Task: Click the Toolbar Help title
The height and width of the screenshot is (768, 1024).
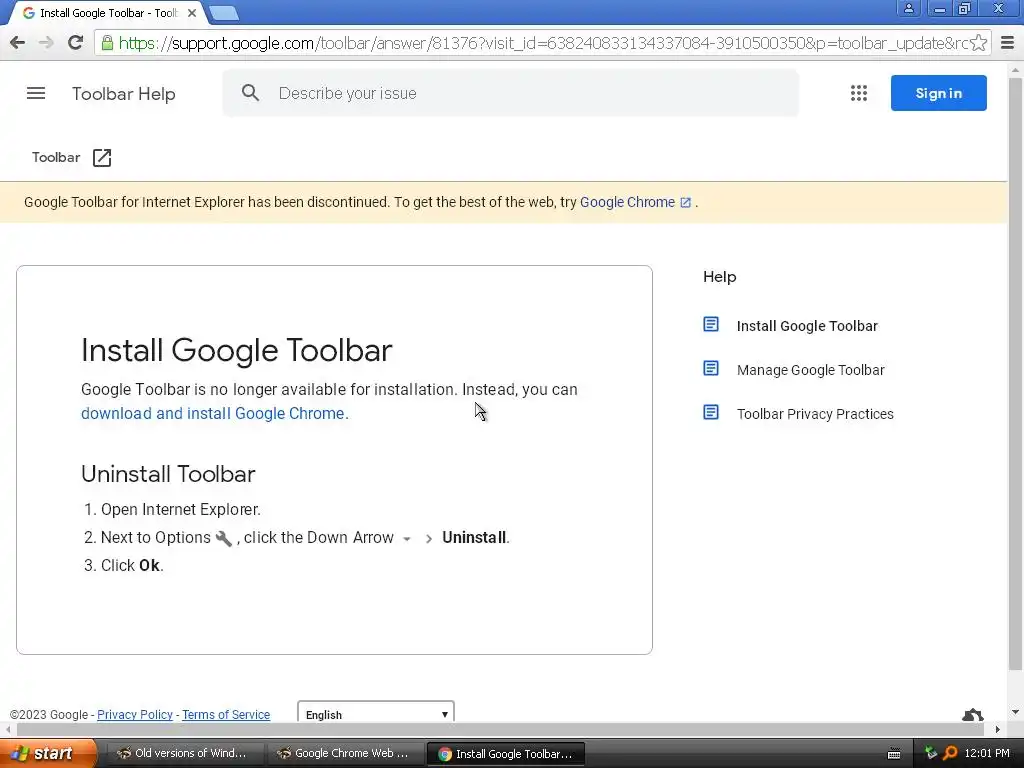Action: 123,94
